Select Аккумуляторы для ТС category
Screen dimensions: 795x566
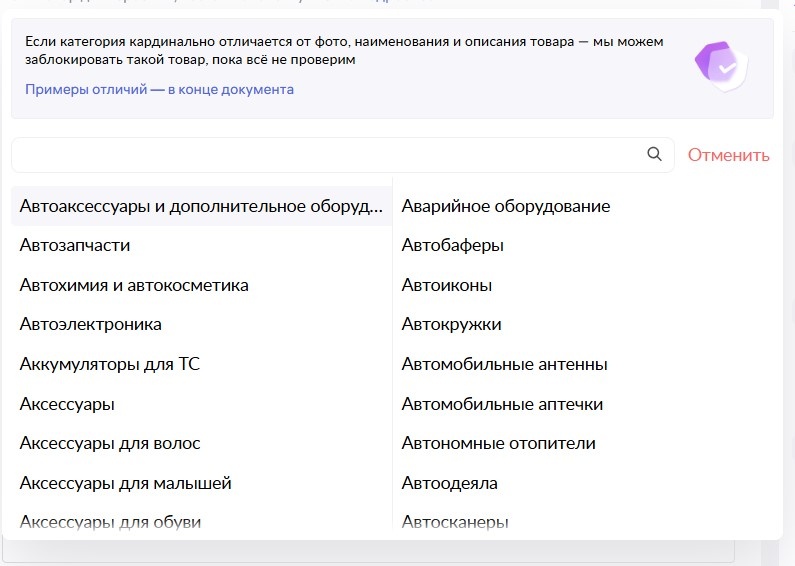pos(110,364)
